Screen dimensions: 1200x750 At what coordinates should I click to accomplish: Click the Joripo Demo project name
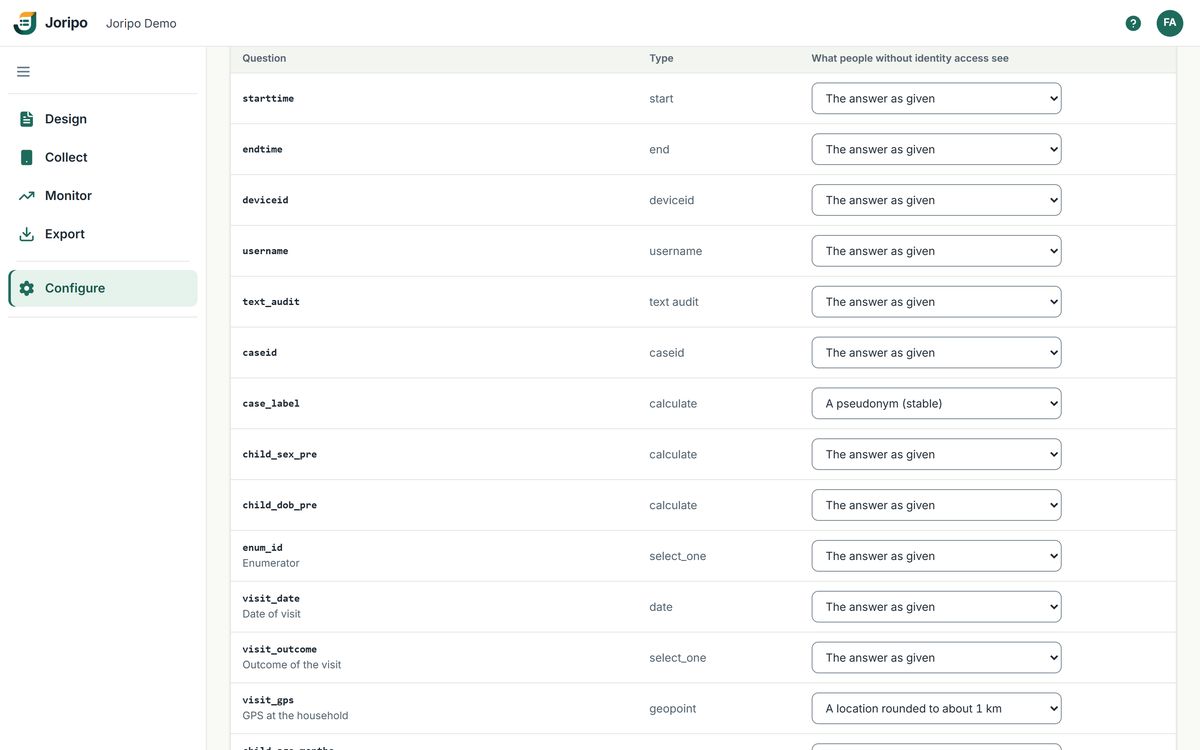(141, 23)
